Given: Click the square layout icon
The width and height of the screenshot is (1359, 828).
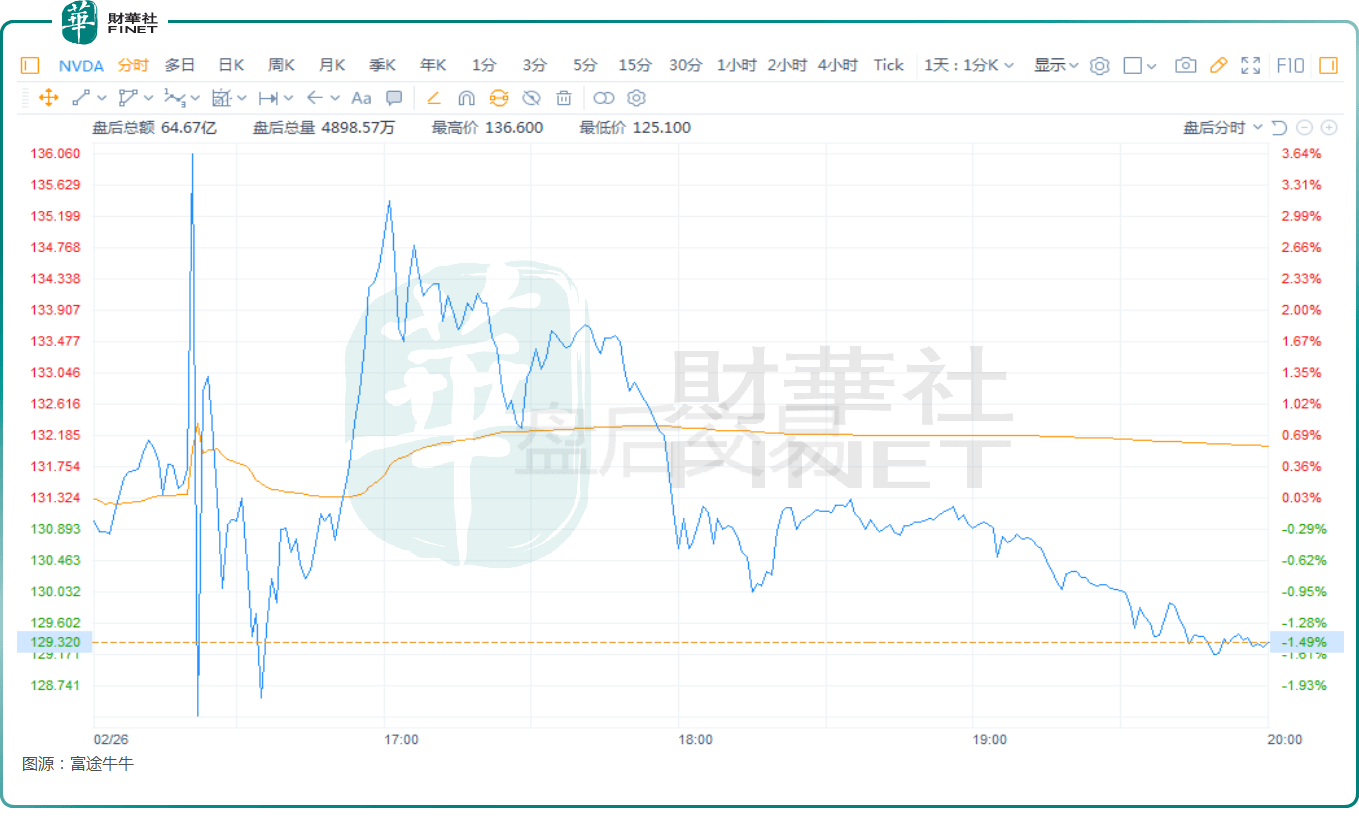Looking at the screenshot, I should coord(1133,66).
